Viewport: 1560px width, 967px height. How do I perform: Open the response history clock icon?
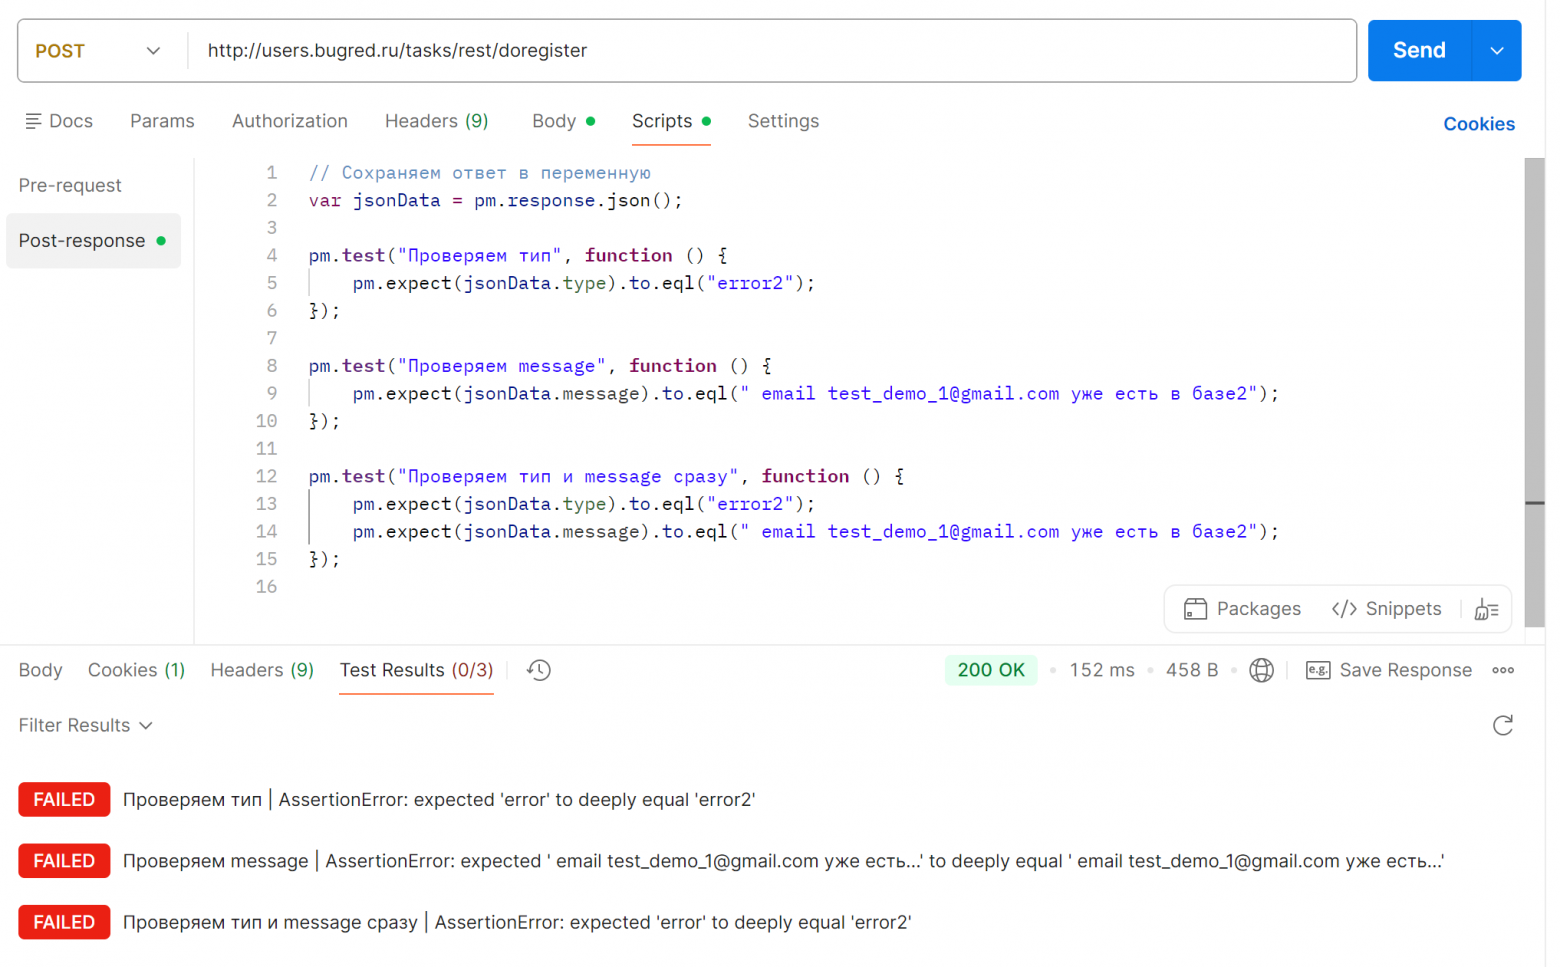539,670
